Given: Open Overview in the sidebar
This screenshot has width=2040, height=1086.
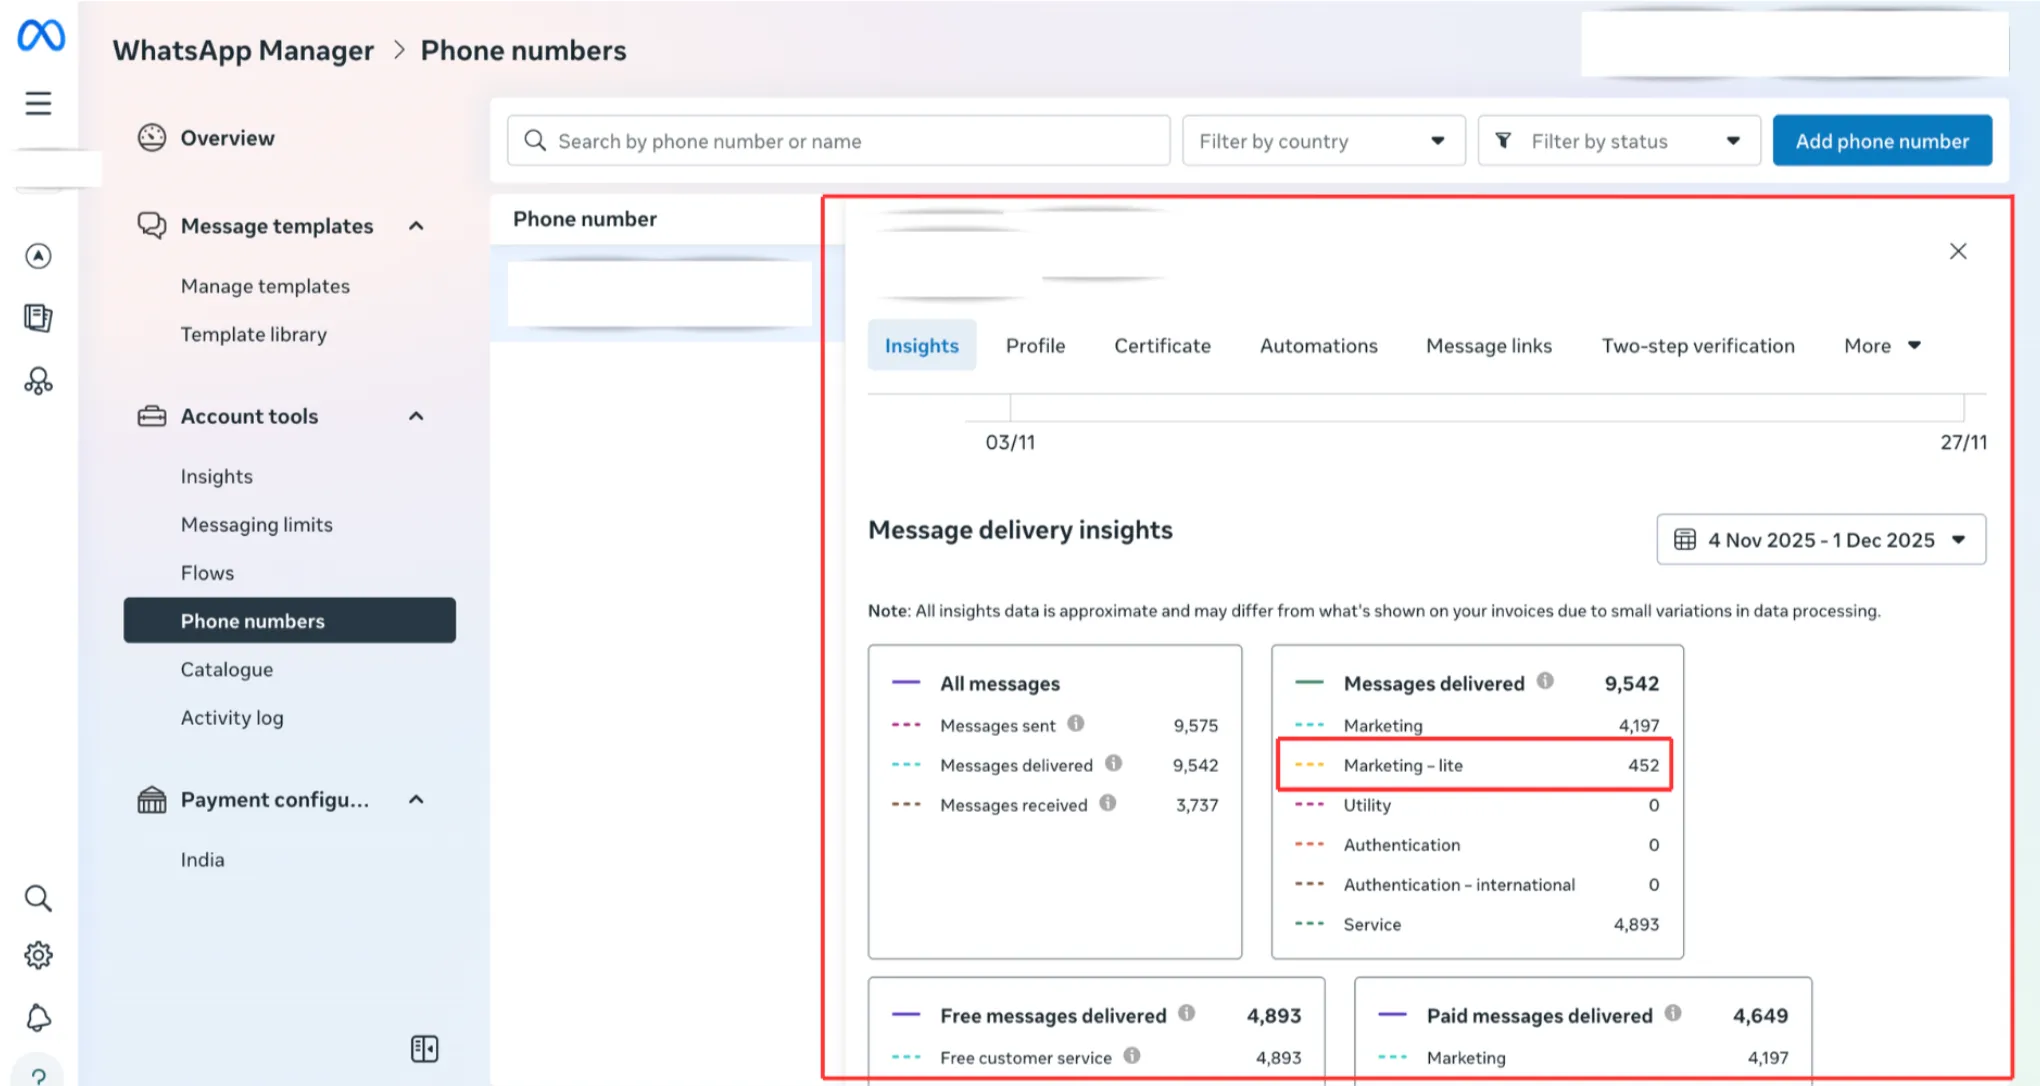Looking at the screenshot, I should (x=227, y=138).
